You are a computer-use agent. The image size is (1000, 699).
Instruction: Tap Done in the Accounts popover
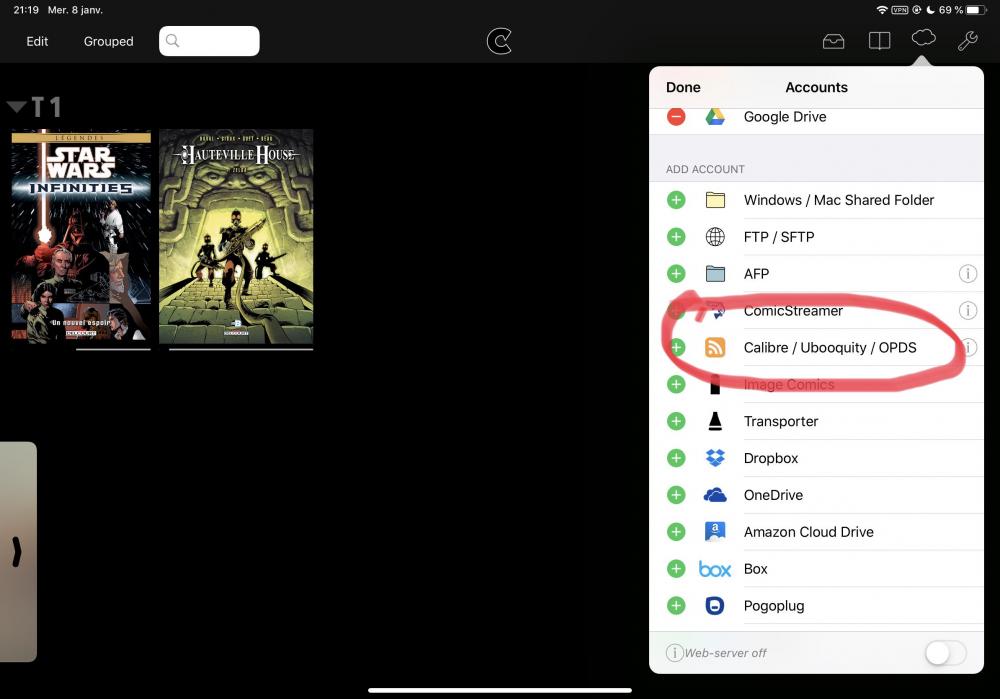(x=683, y=87)
